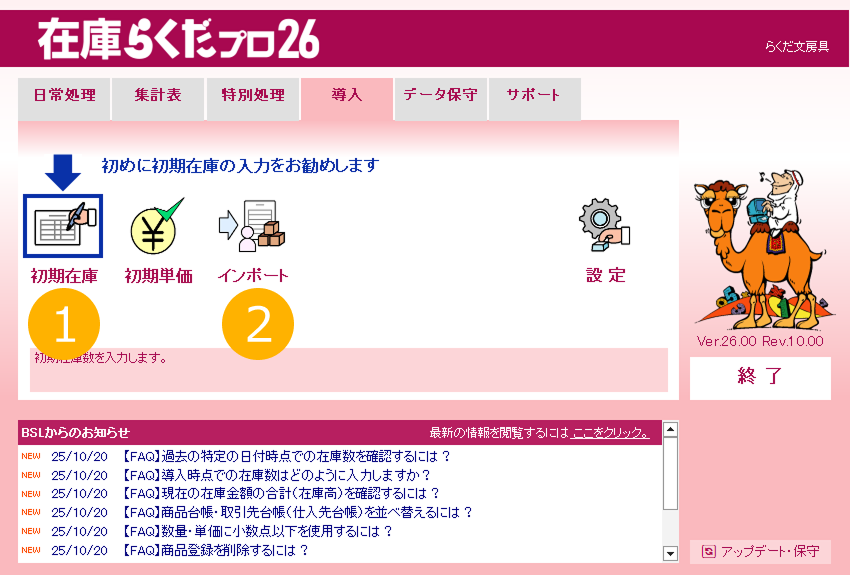Open the 初期単価 yen coin icon

coord(157,226)
